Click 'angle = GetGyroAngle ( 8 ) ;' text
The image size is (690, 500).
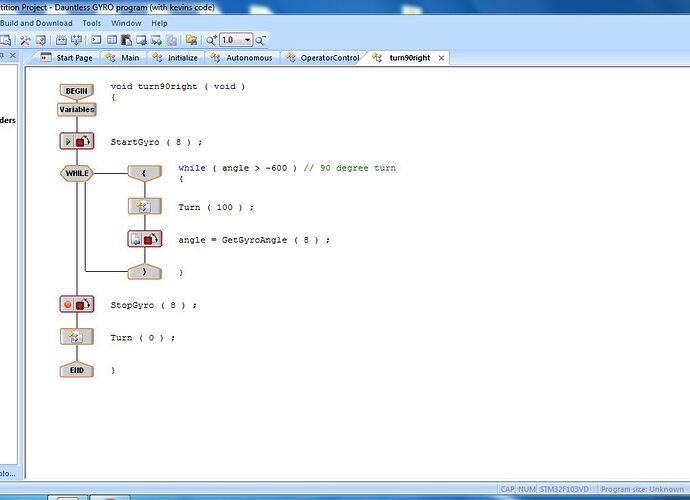pos(254,240)
